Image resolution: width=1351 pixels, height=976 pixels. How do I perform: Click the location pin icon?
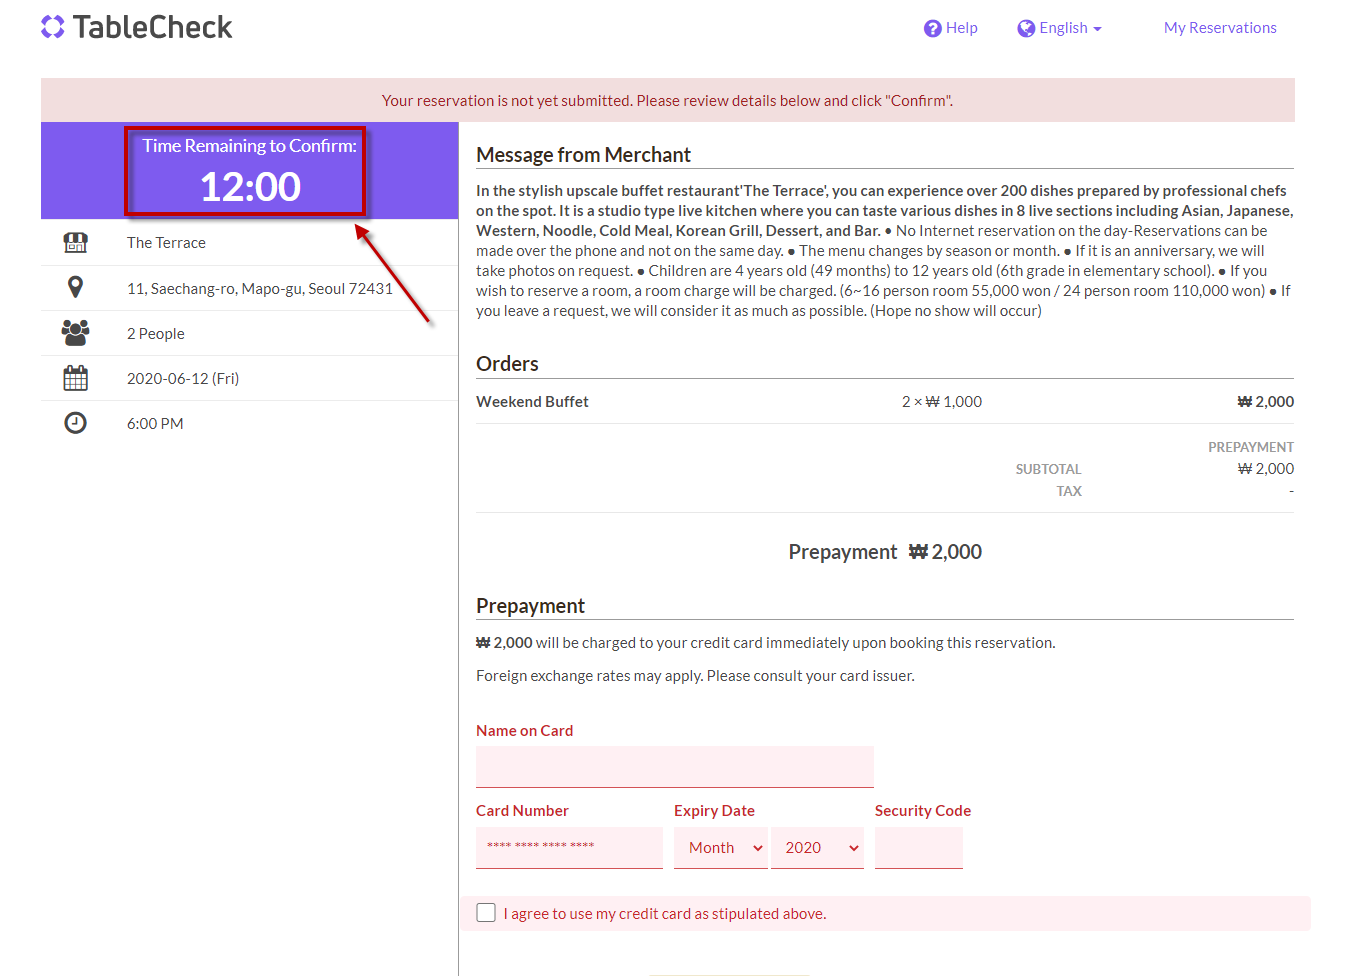pos(75,287)
